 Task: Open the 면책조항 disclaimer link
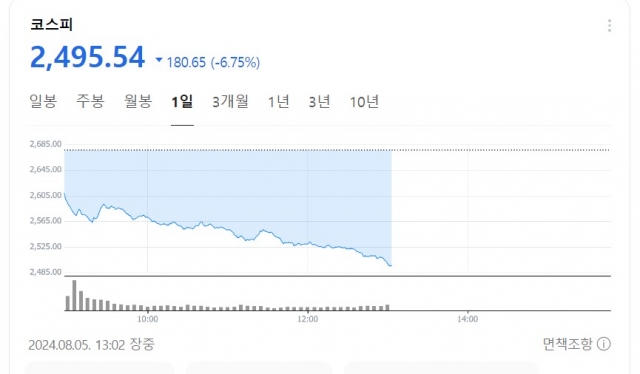coord(567,344)
